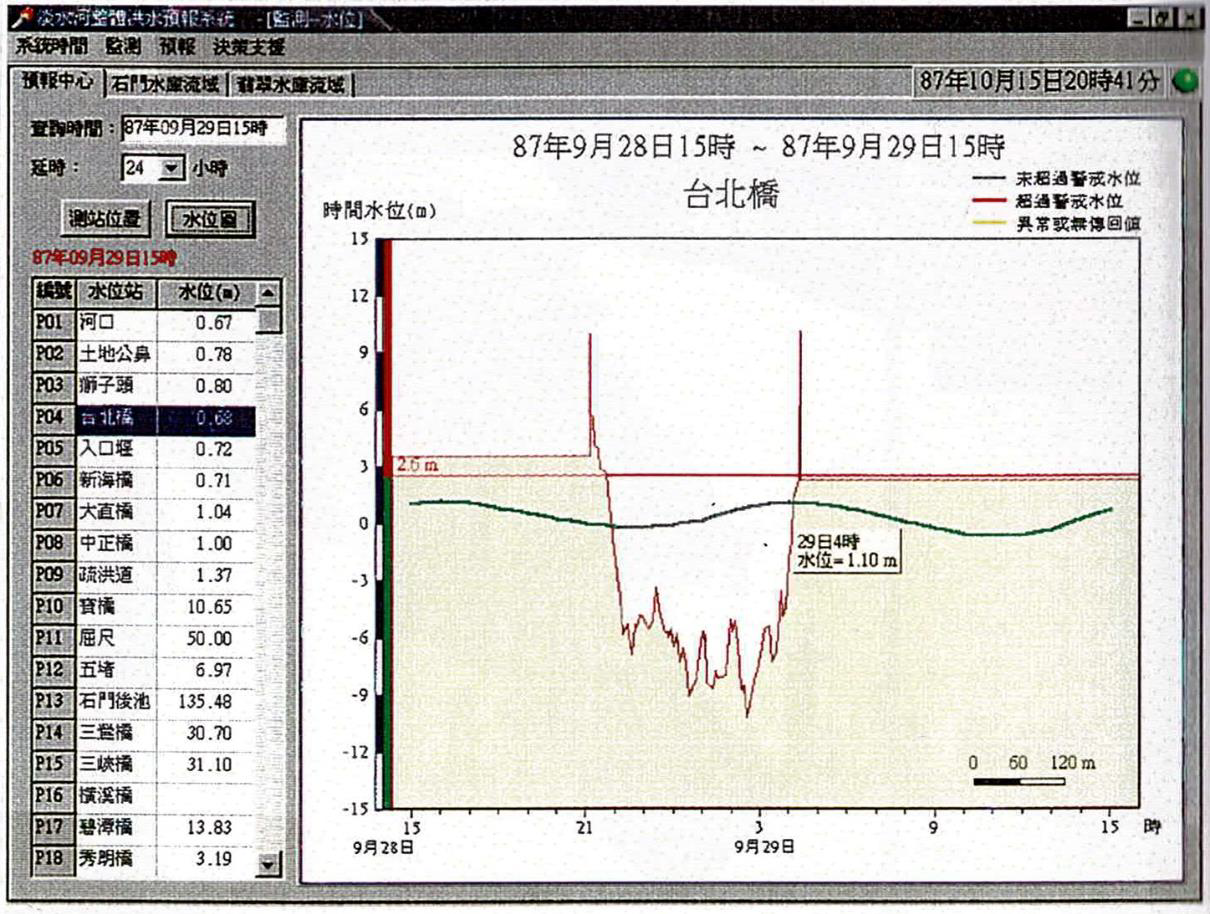The width and height of the screenshot is (1210, 914).
Task: Open the 系統時間 menu
Action: click(52, 46)
